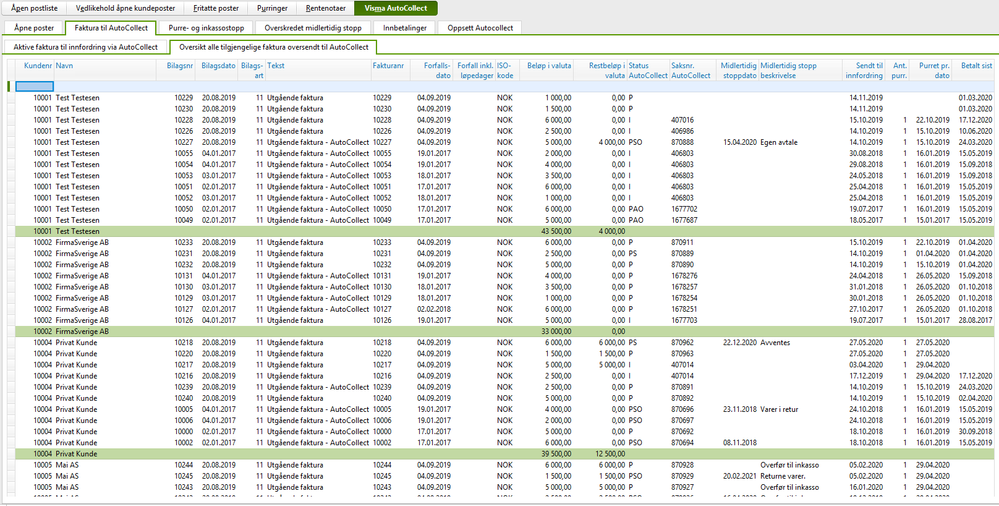Select the Visma AutoCollect tab
The width and height of the screenshot is (999, 506).
pyautogui.click(x=396, y=9)
